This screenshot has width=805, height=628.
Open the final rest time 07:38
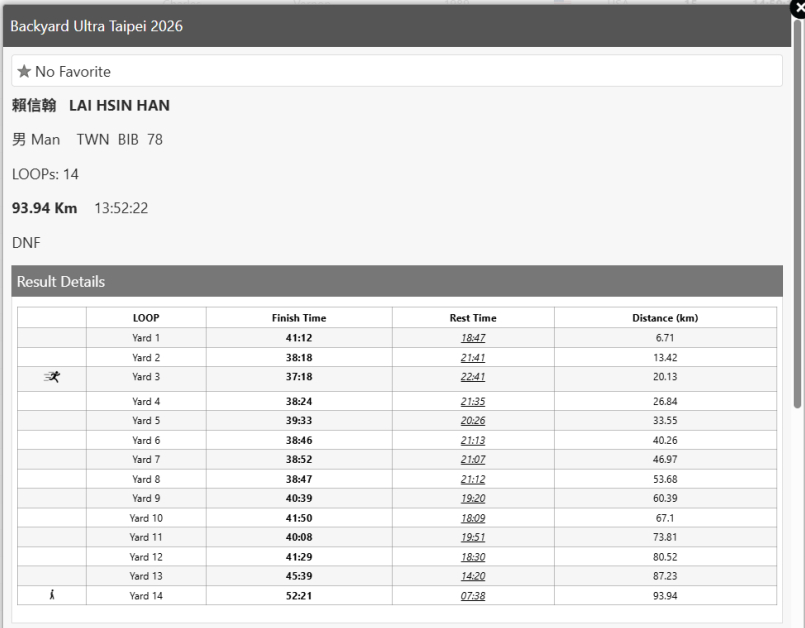pos(472,595)
